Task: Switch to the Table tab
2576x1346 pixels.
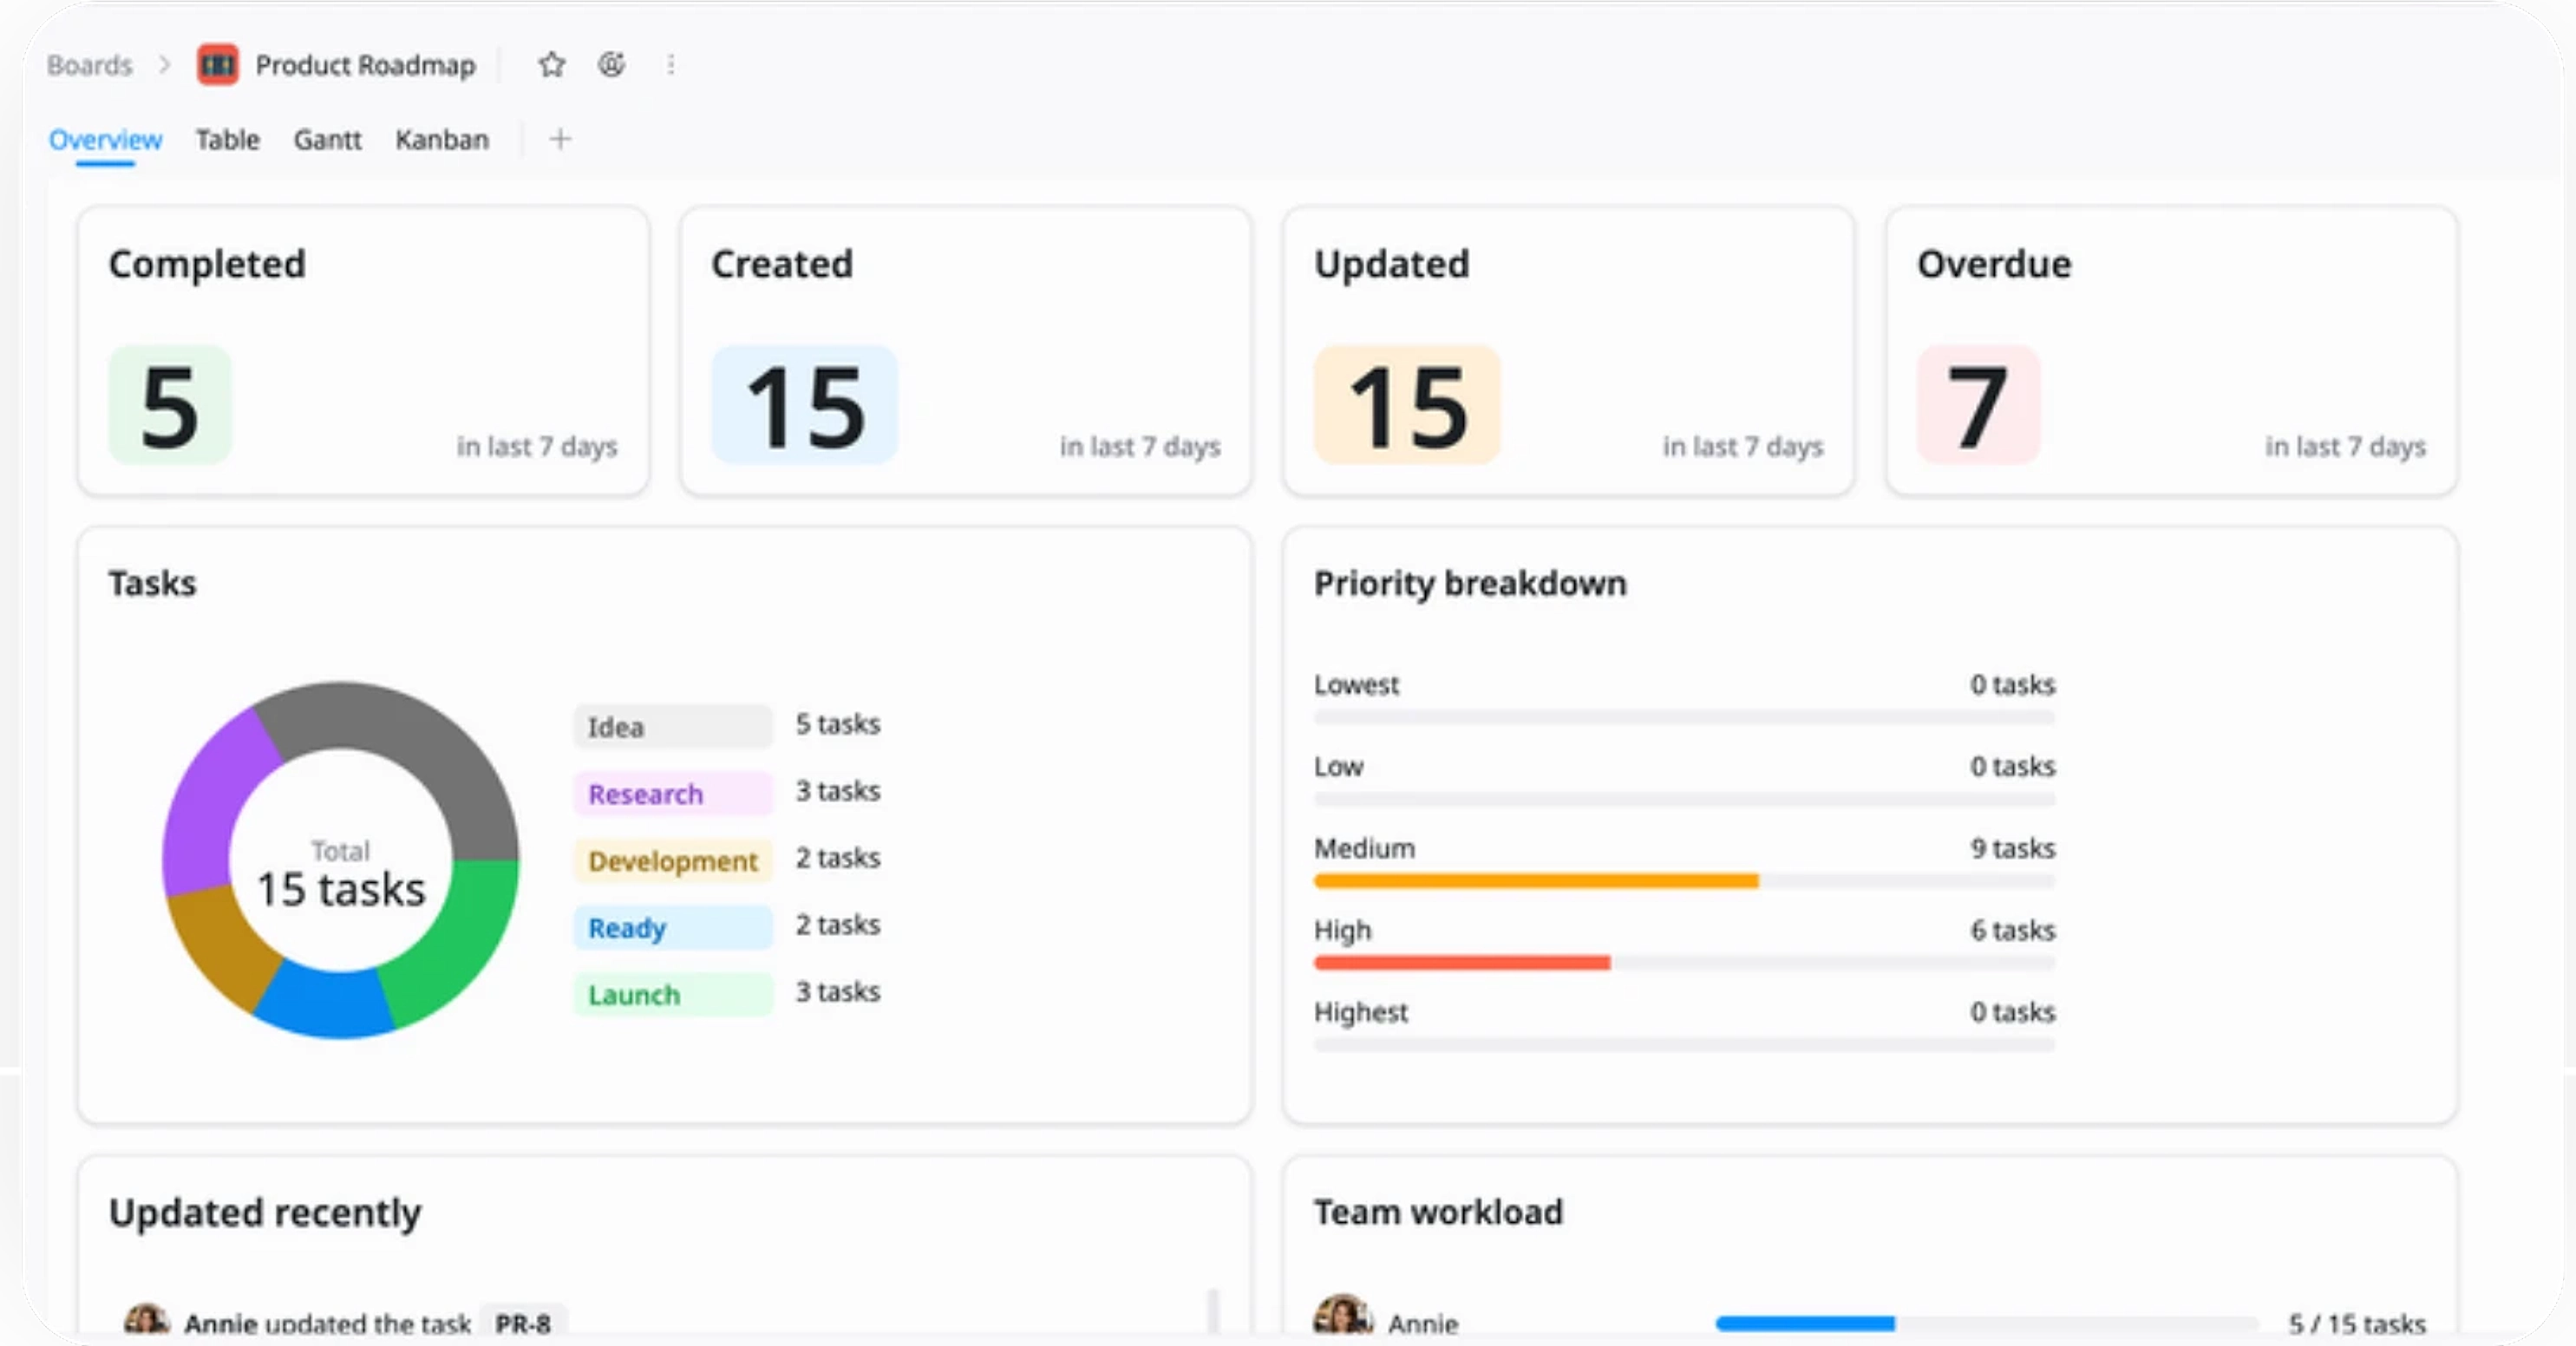Action: (x=227, y=139)
